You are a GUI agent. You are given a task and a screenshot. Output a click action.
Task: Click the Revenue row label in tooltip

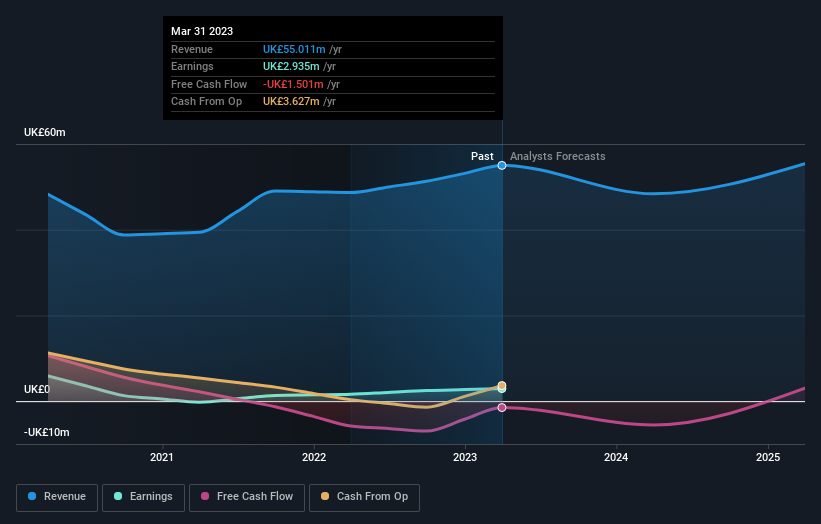click(x=192, y=49)
